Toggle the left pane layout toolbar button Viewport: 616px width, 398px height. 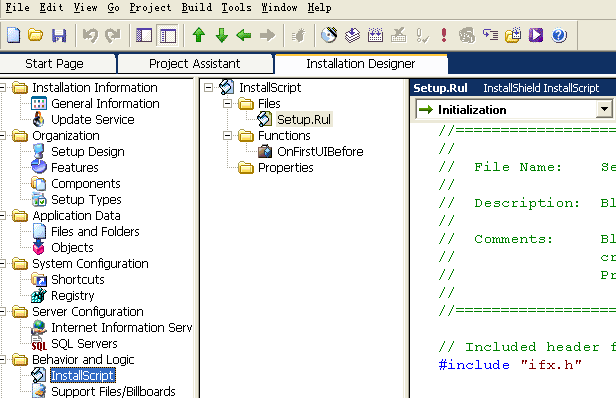(144, 35)
